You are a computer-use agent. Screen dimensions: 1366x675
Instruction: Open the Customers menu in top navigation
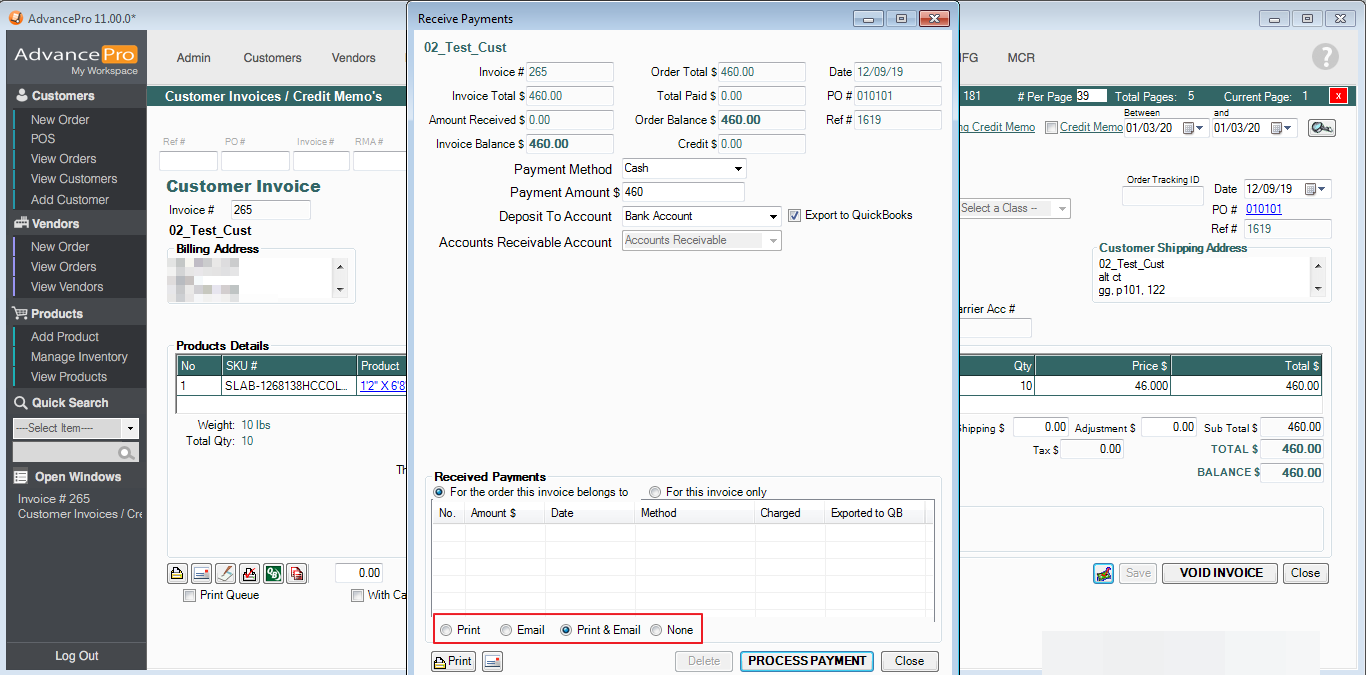272,58
